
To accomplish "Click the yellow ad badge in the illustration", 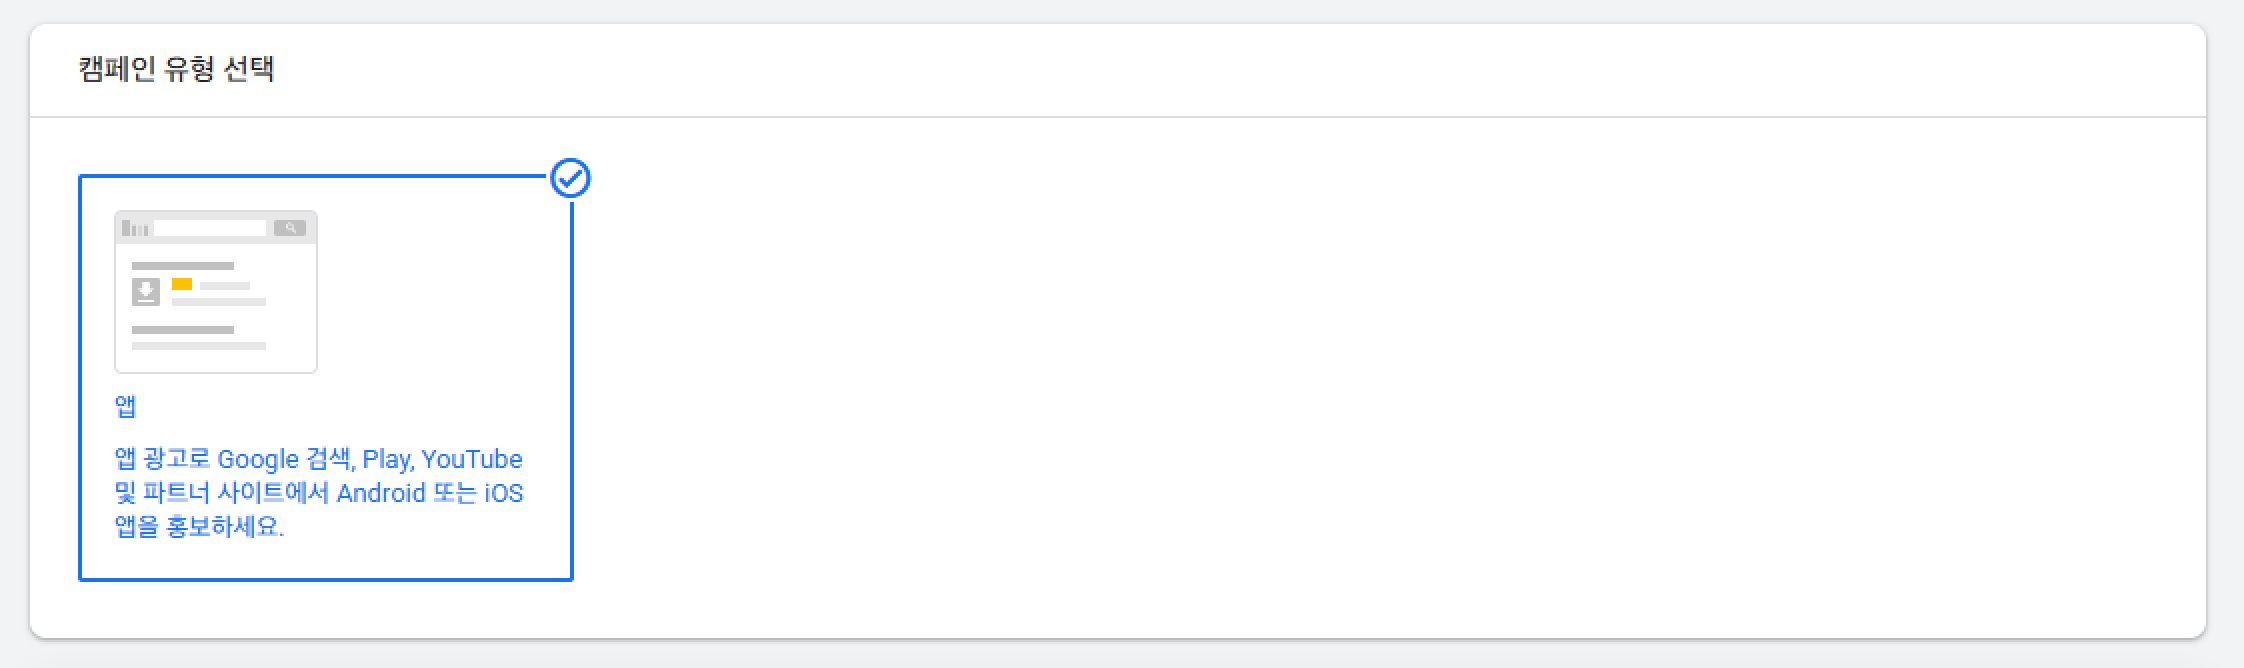I will tap(182, 285).
